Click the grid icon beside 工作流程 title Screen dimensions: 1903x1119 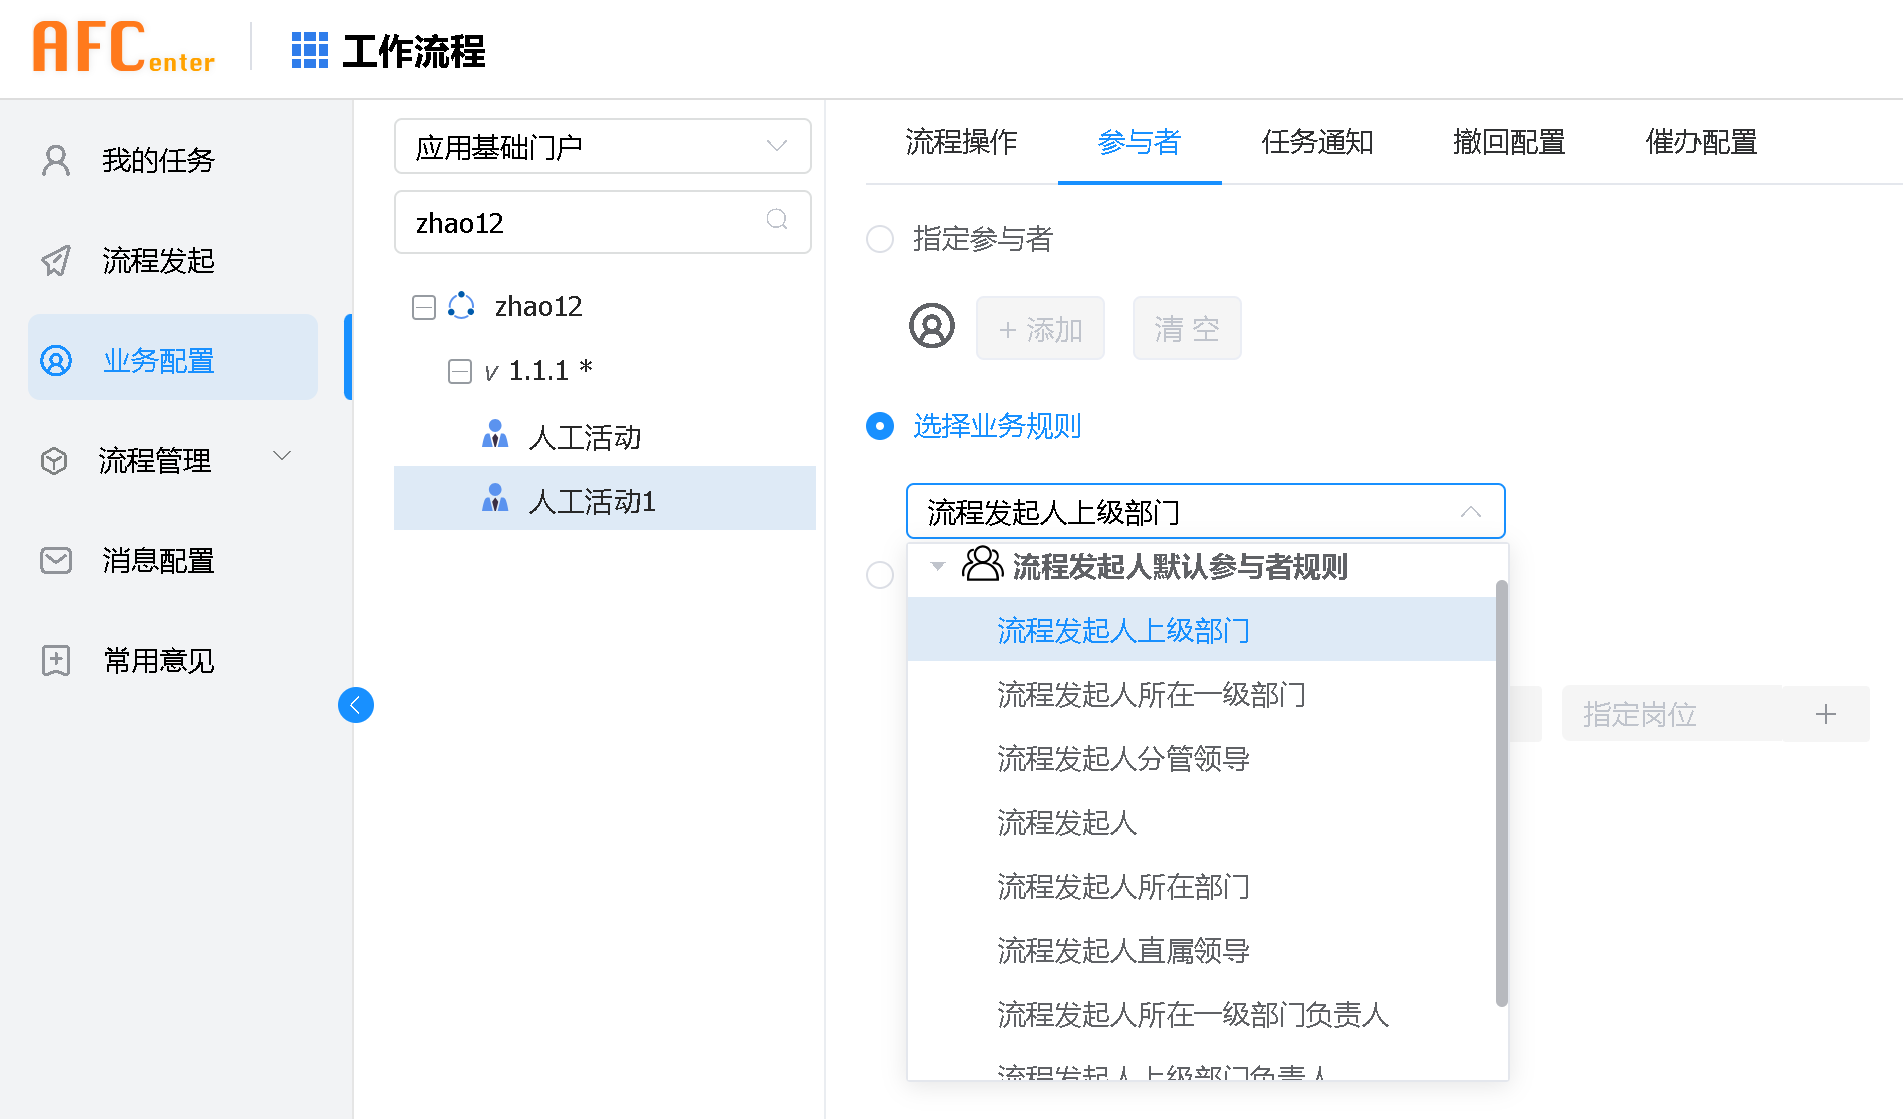point(310,49)
